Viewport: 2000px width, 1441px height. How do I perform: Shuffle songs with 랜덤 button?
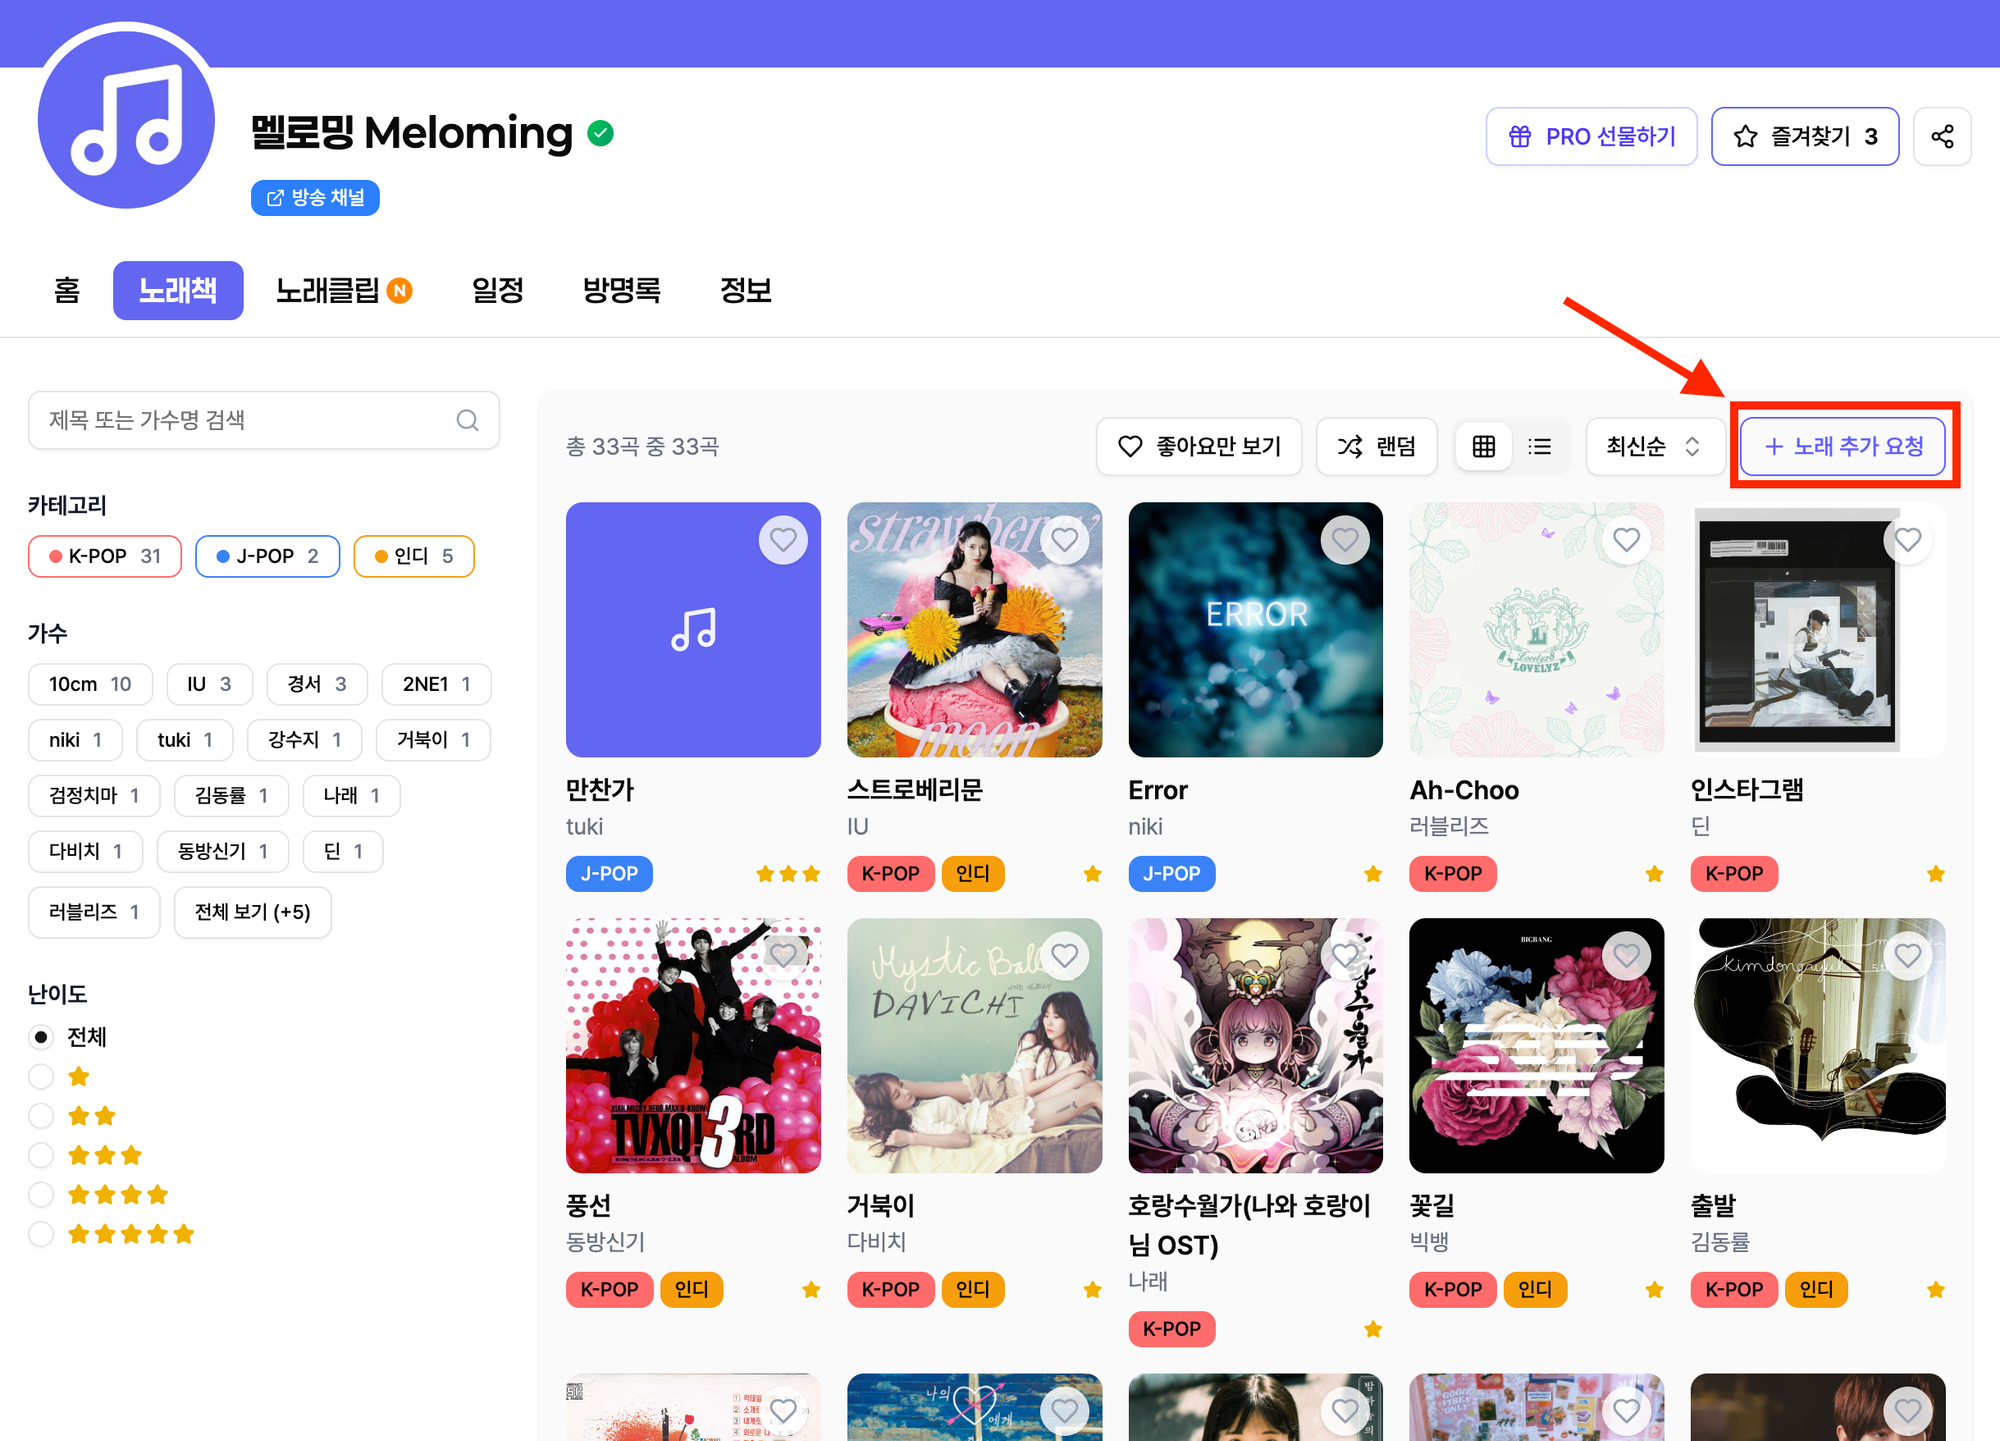(x=1377, y=446)
